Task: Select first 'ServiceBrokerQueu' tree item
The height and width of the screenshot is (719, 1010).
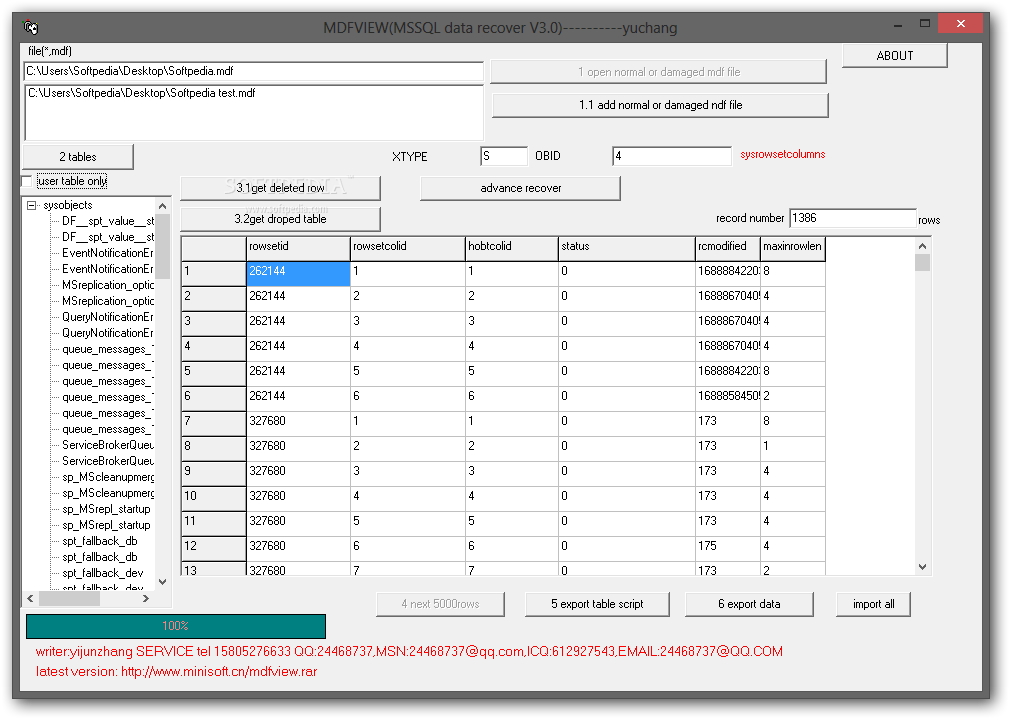Action: click(108, 445)
